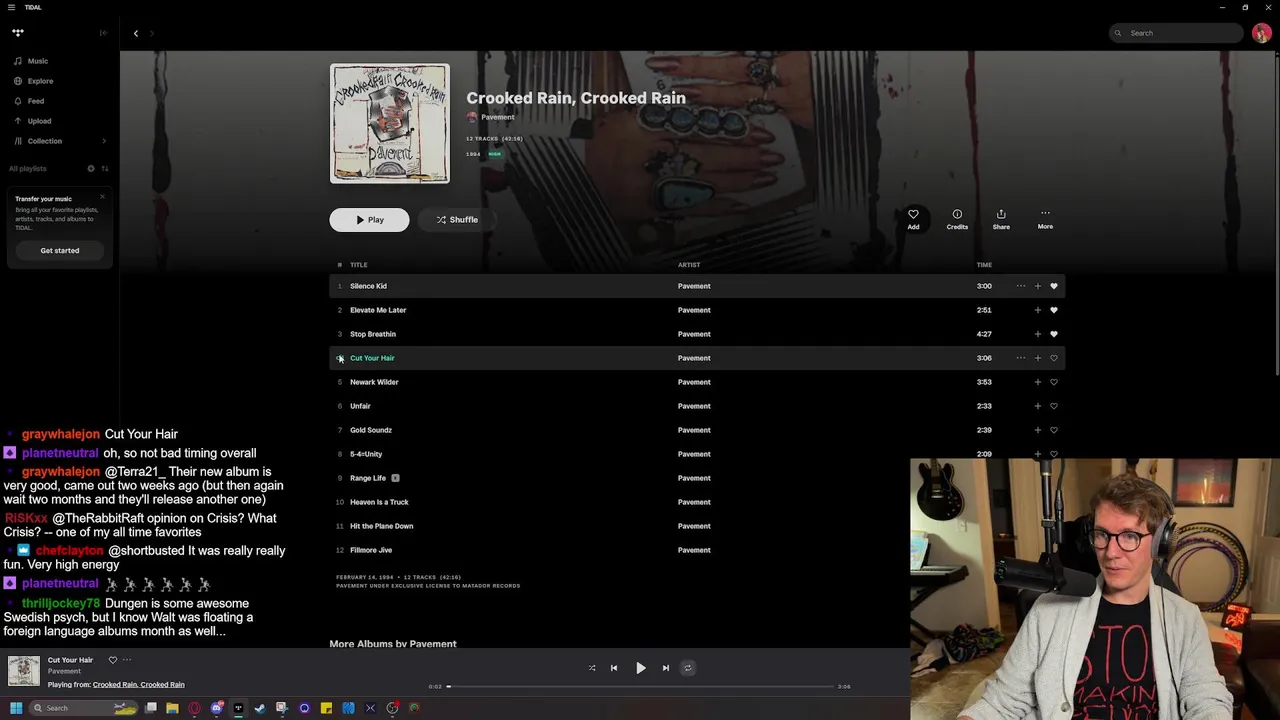This screenshot has width=1280, height=720.
Task: Create a new playlist with the plus icon
Action: pyautogui.click(x=90, y=168)
